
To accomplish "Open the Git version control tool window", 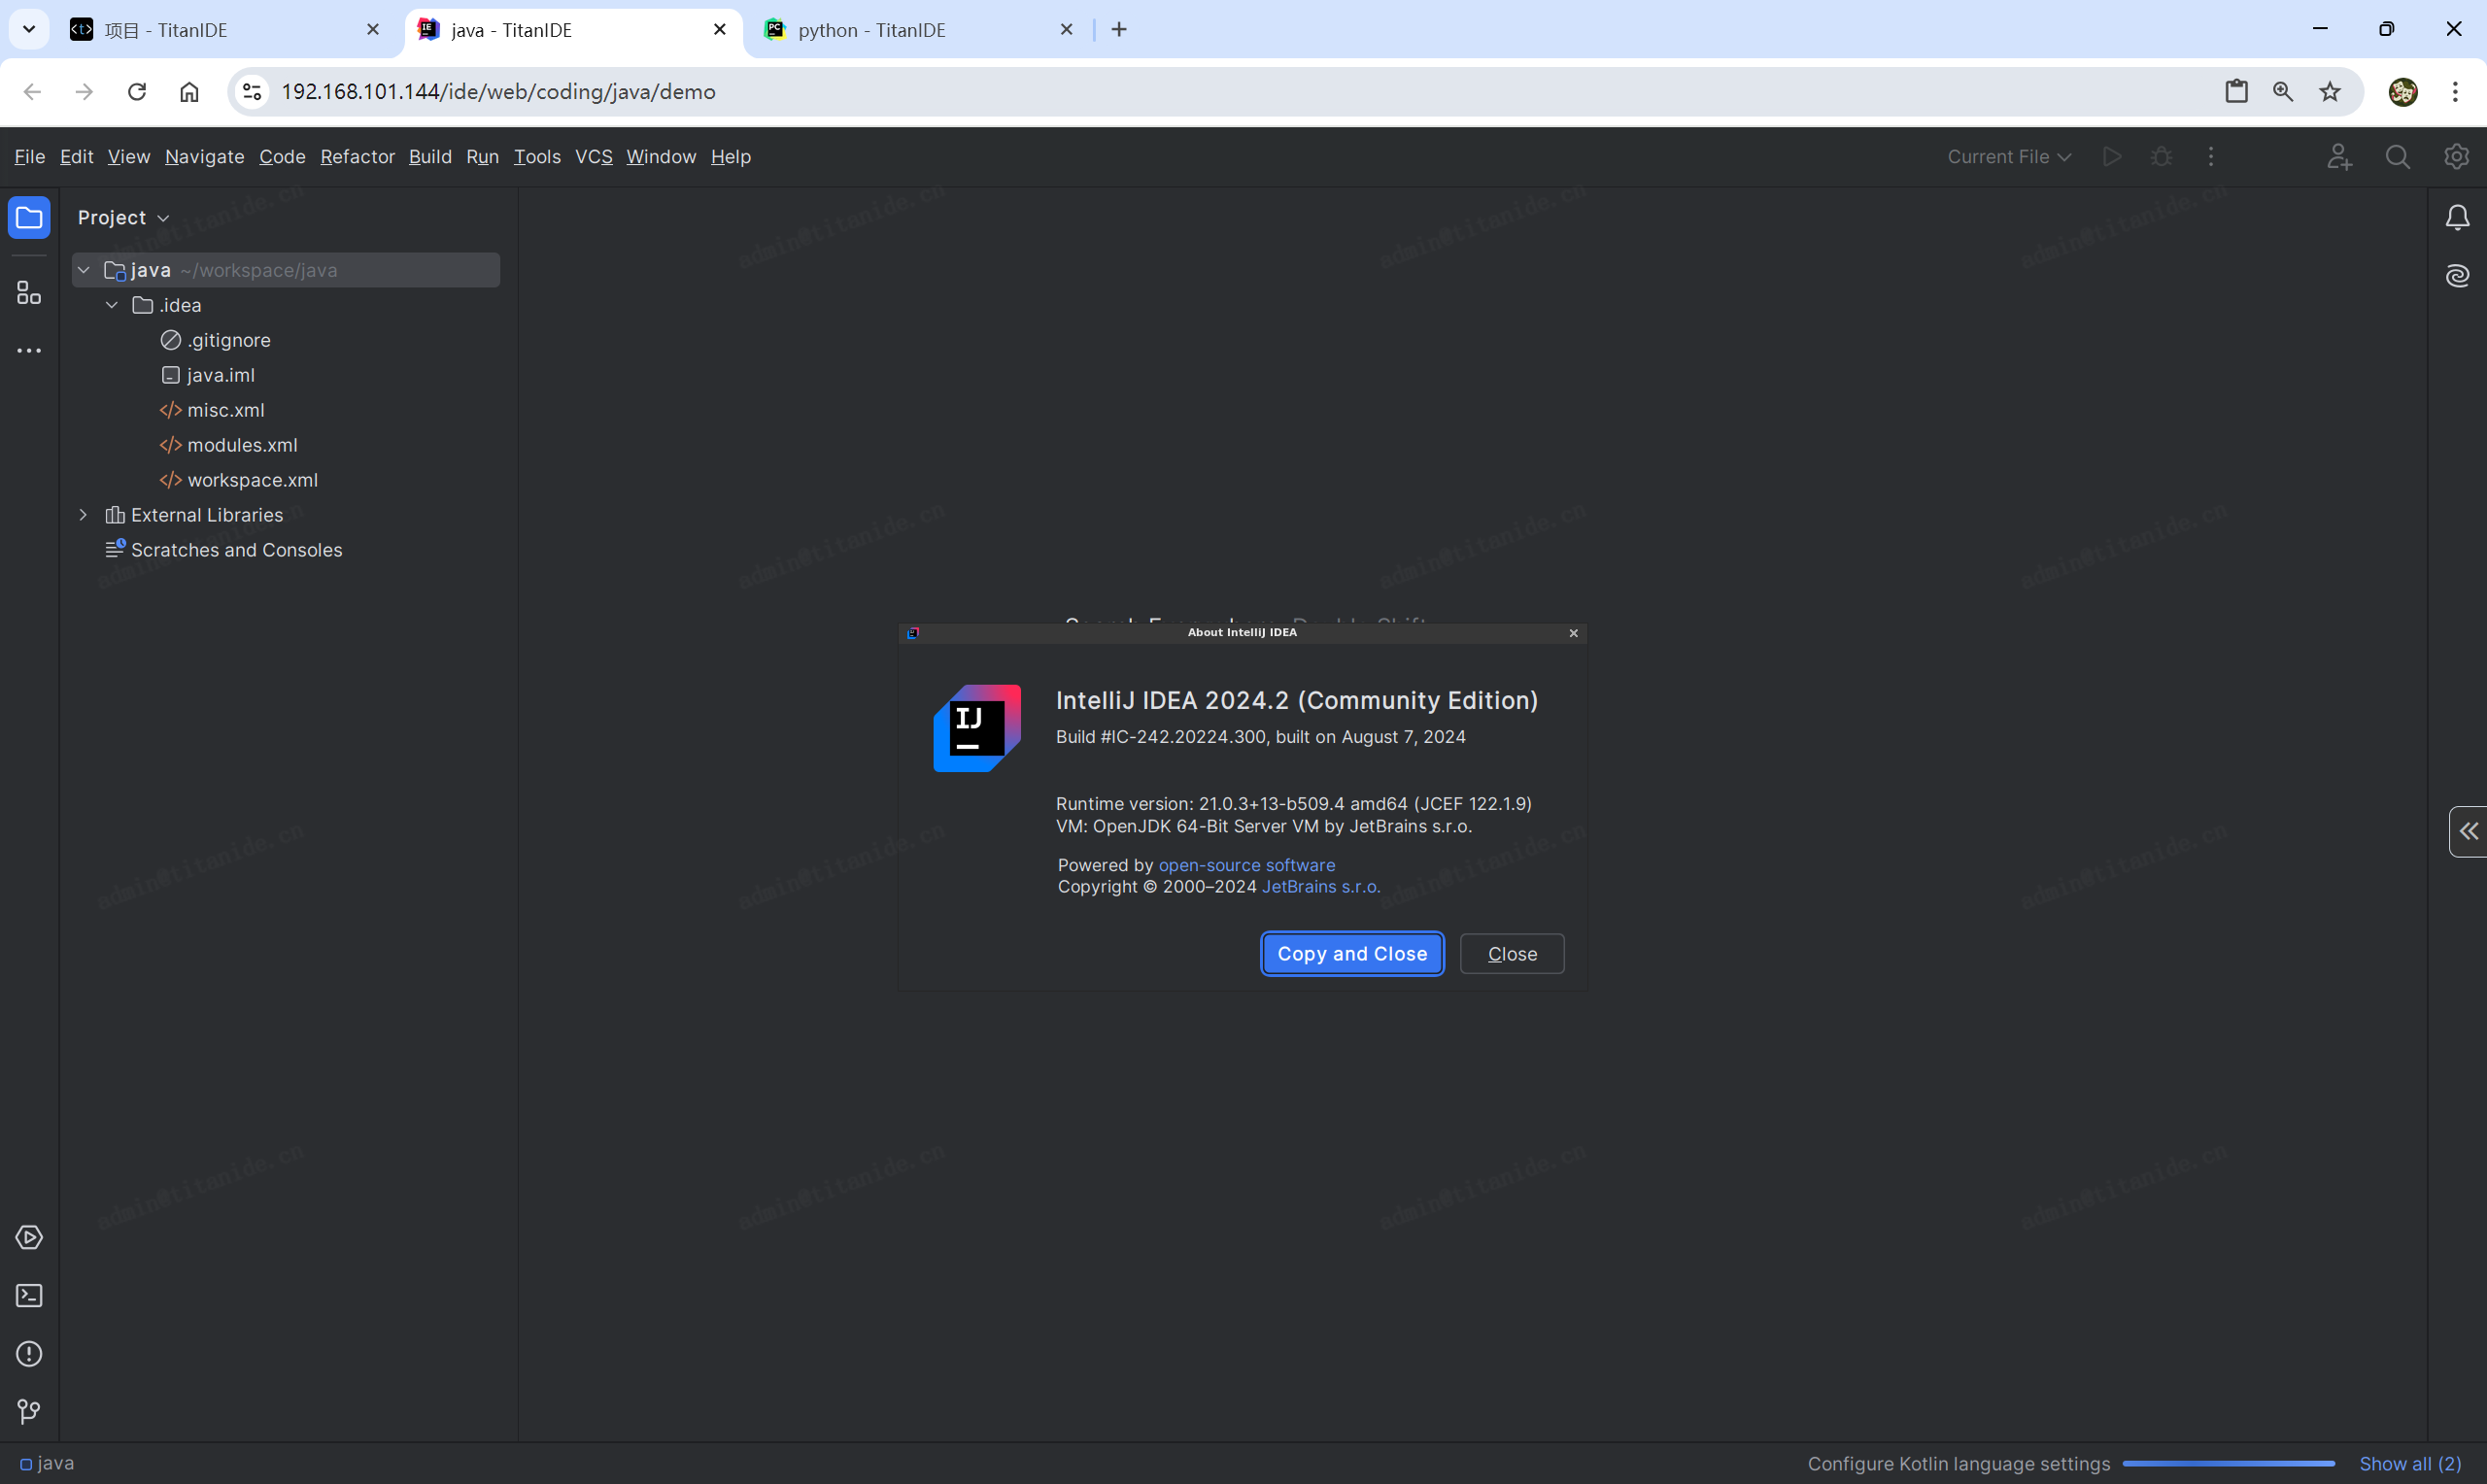I will 29,1411.
